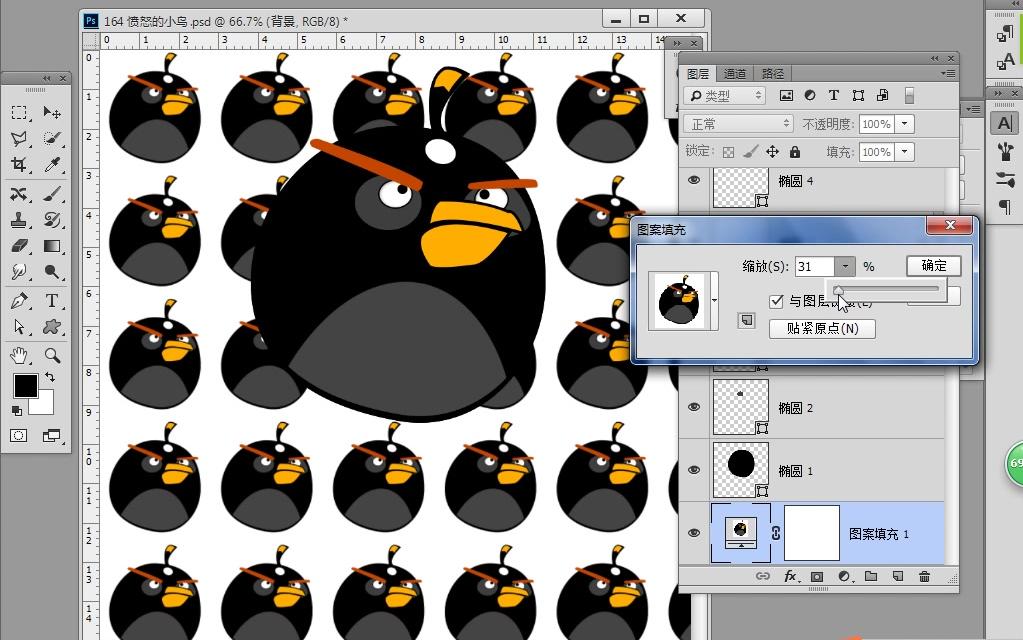Select the Polygonal Lasso tool
Screen dimensions: 1023x640
click(x=19, y=138)
